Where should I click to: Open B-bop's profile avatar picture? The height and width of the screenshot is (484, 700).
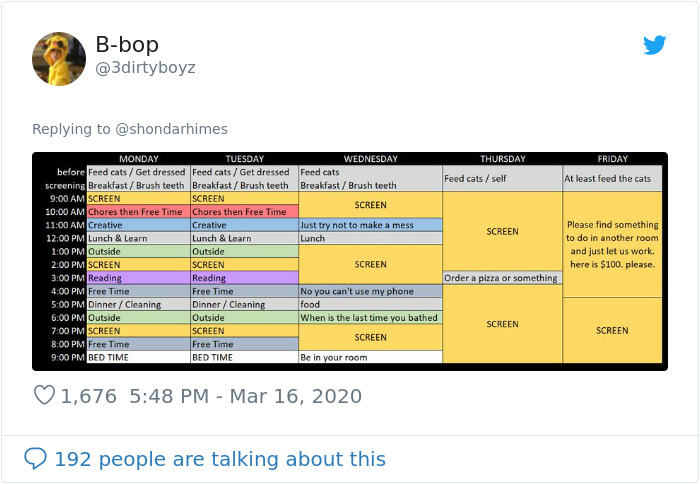click(59, 58)
